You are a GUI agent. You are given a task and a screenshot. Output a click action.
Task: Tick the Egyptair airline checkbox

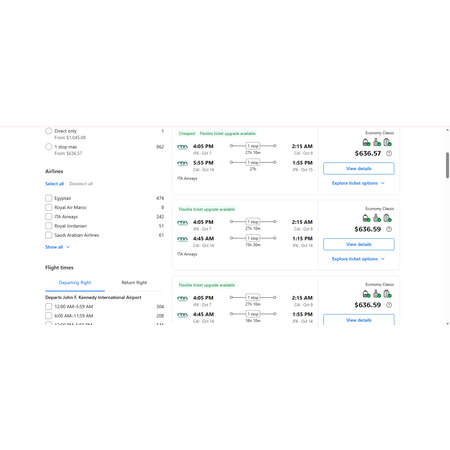coord(49,198)
